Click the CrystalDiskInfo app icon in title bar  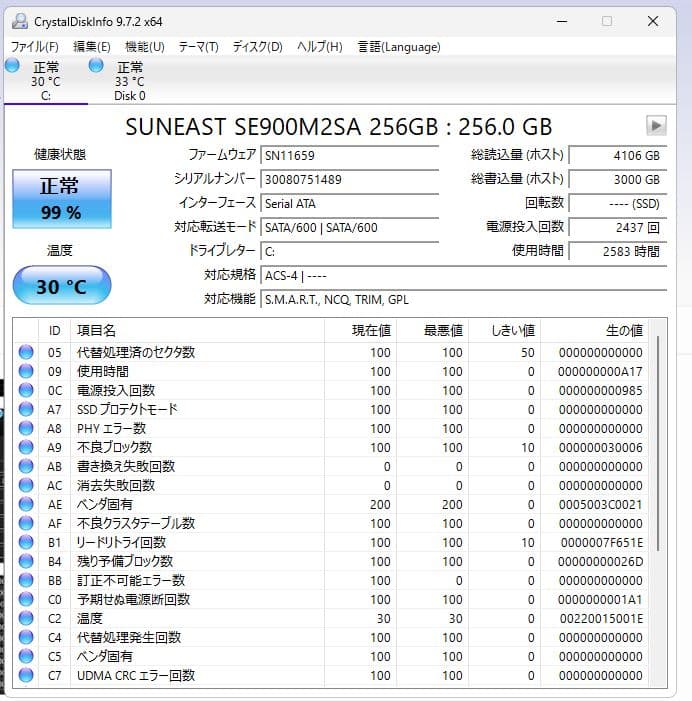click(20, 21)
